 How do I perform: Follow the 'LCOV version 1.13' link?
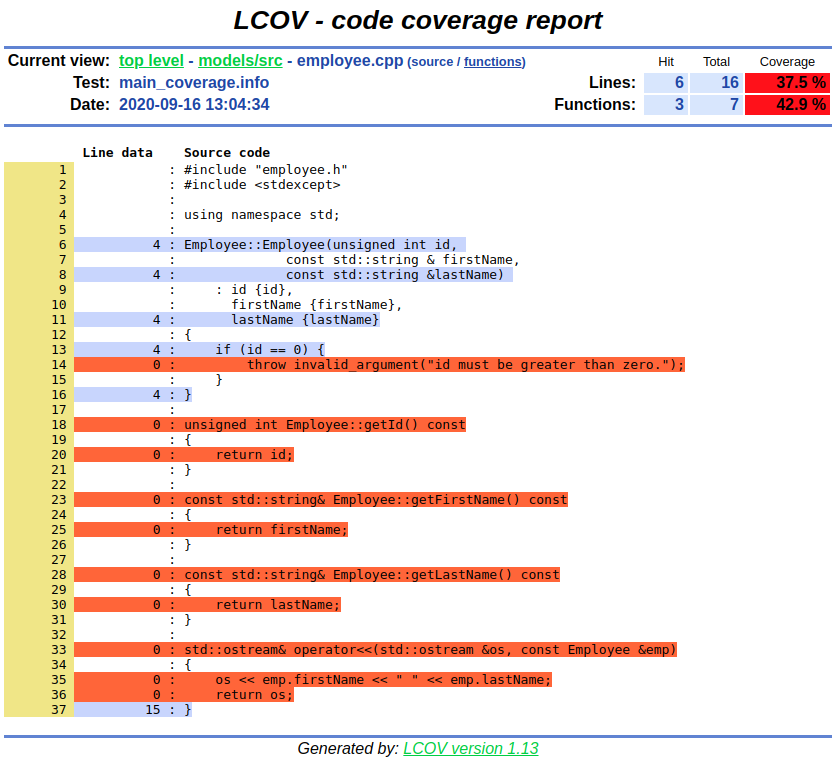click(x=471, y=748)
